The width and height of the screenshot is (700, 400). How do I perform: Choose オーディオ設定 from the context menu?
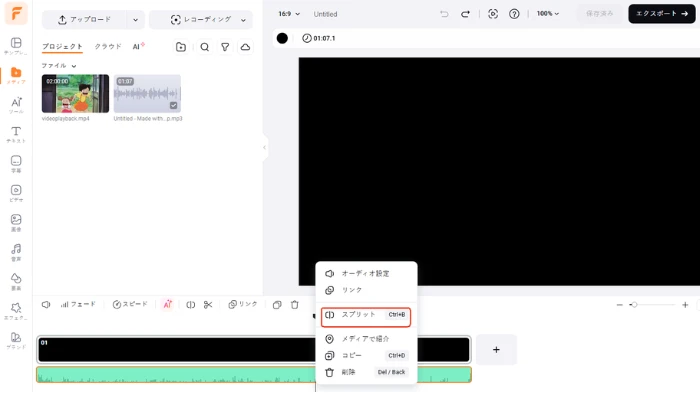pyautogui.click(x=366, y=273)
